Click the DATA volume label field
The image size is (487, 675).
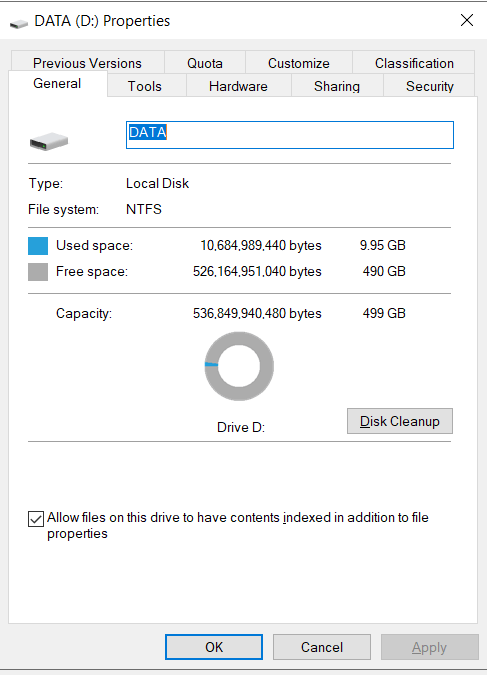(x=290, y=135)
